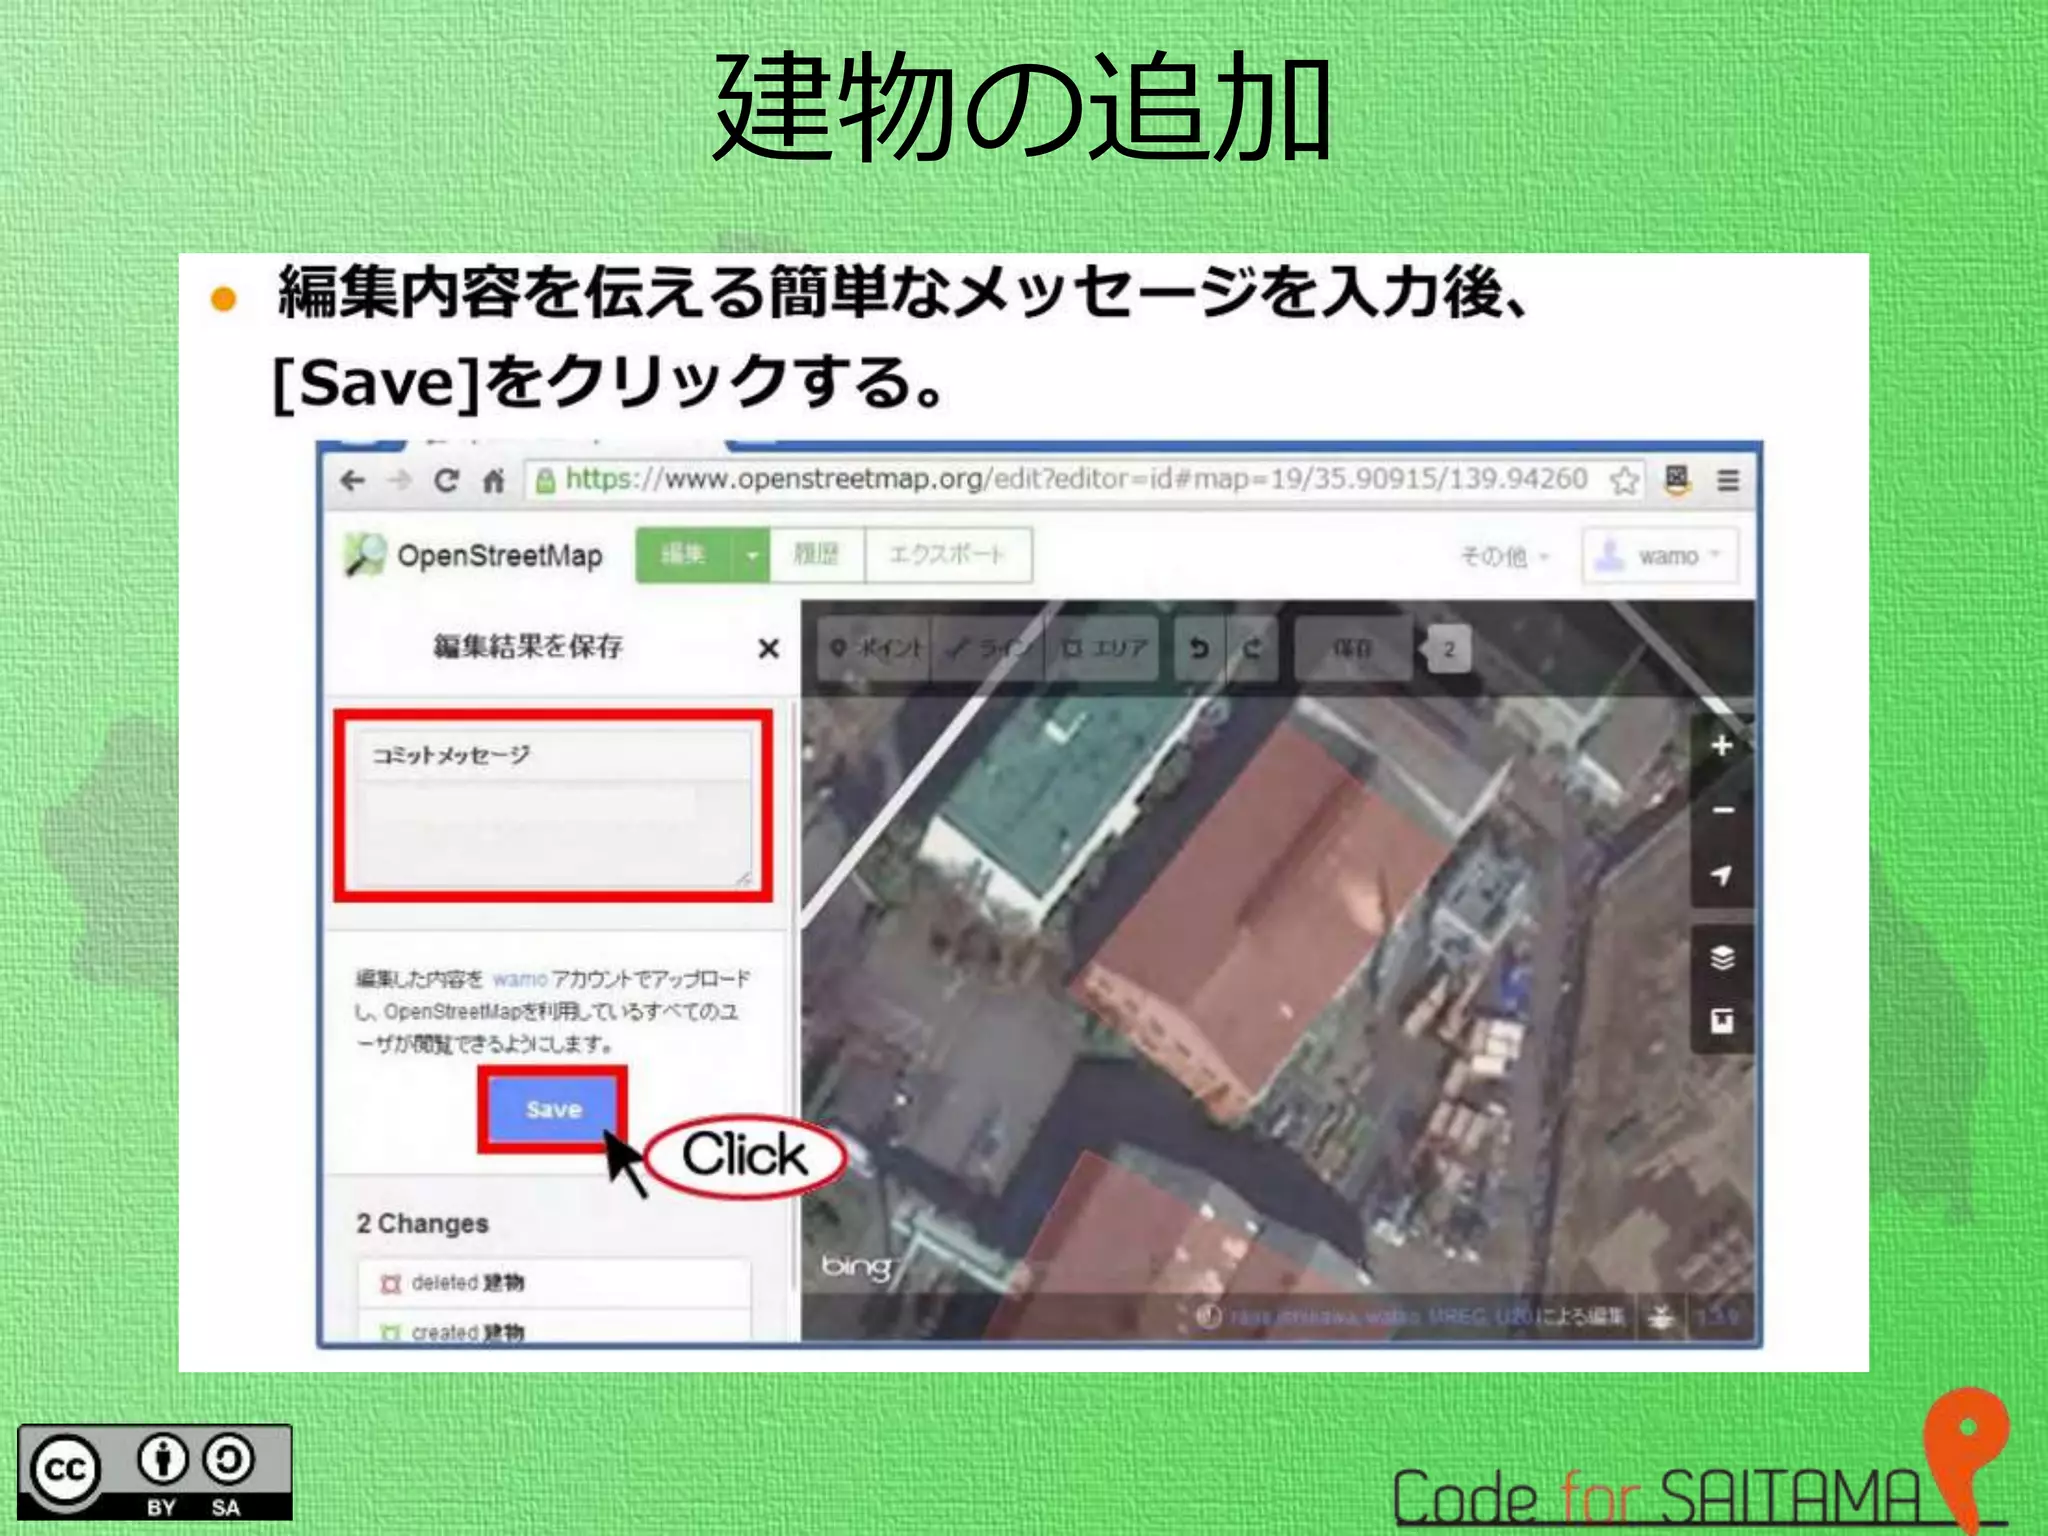Click the bing logo on the map

[856, 1267]
